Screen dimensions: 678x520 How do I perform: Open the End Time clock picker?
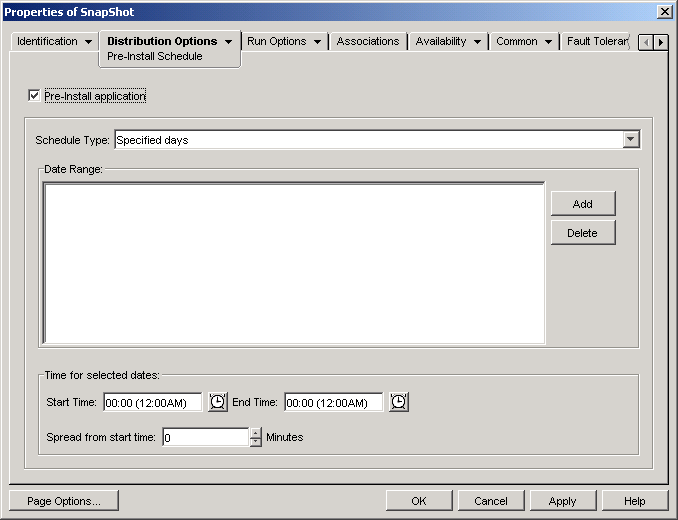(x=398, y=402)
